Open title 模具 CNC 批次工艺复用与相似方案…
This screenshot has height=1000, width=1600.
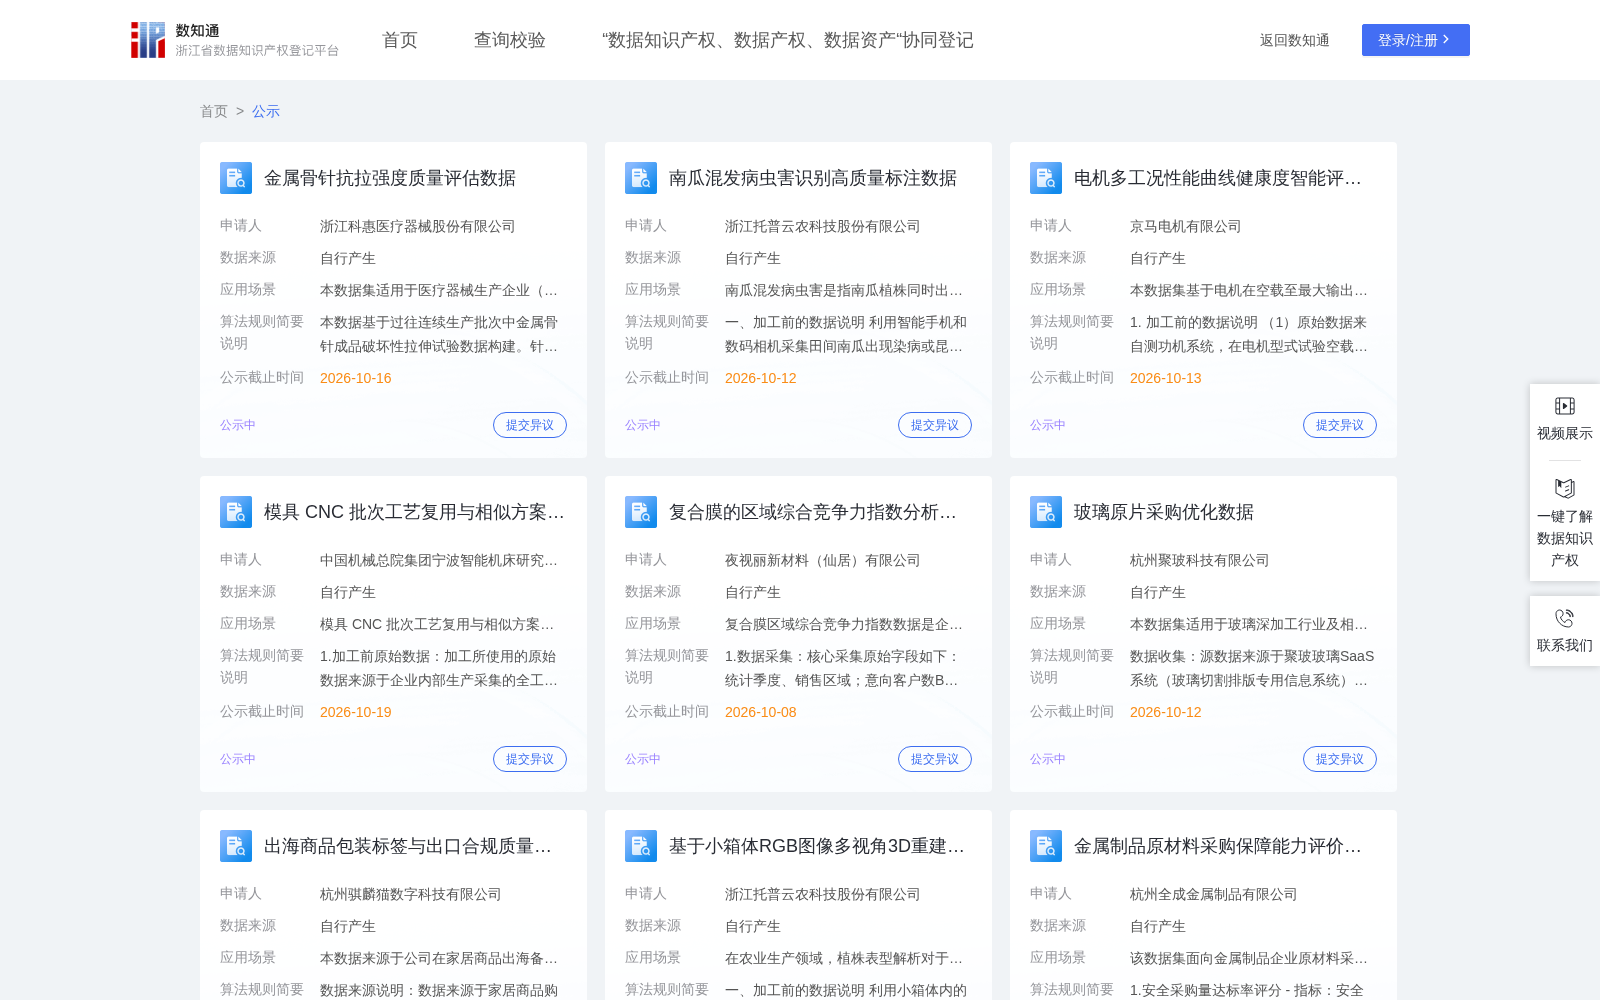point(414,512)
